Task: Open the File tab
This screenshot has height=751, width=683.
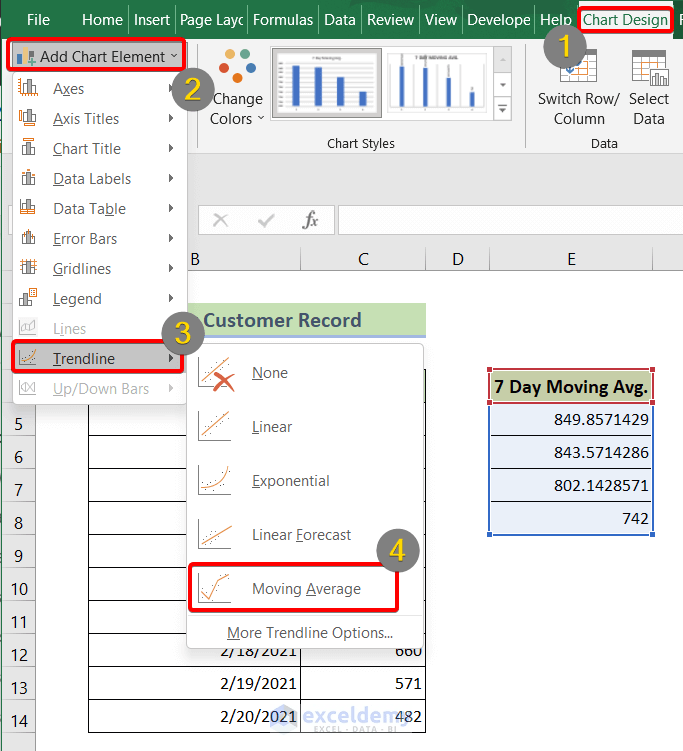Action: (38, 20)
